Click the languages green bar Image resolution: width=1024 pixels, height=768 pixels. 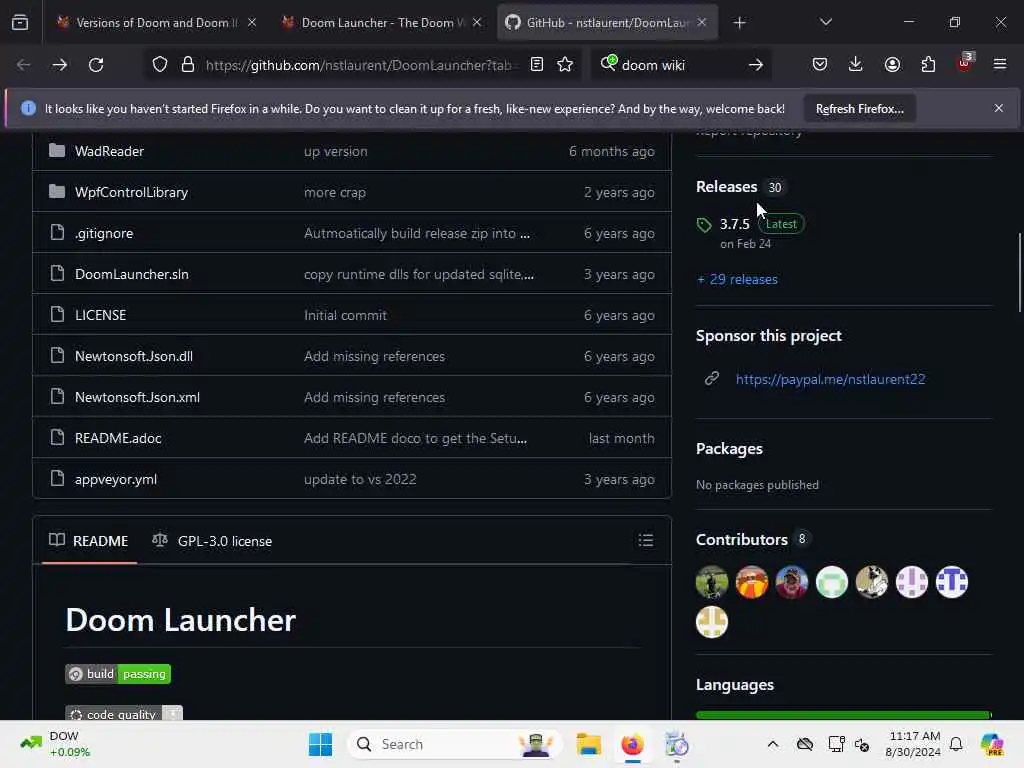point(844,715)
